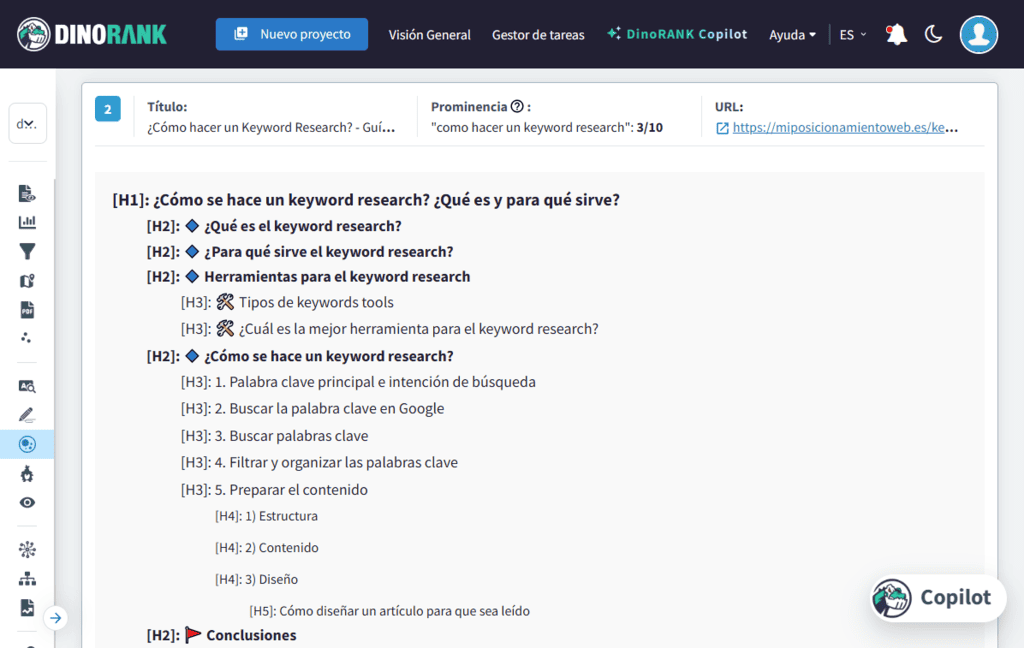Open the sitemap hierarchy icon in sidebar
This screenshot has width=1024, height=648.
coord(27,579)
